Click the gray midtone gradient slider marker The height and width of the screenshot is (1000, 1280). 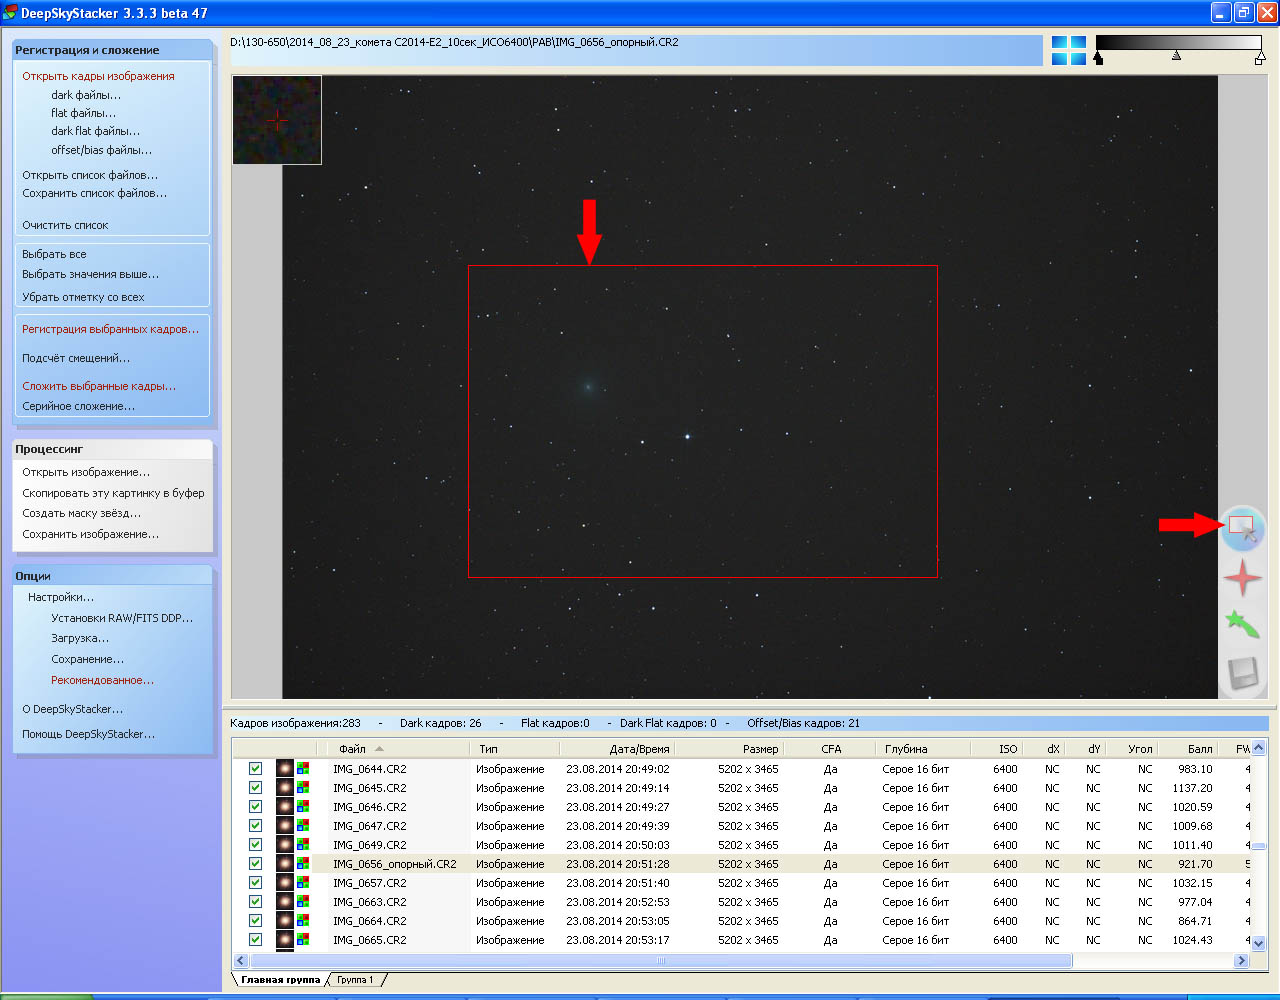coord(1176,56)
